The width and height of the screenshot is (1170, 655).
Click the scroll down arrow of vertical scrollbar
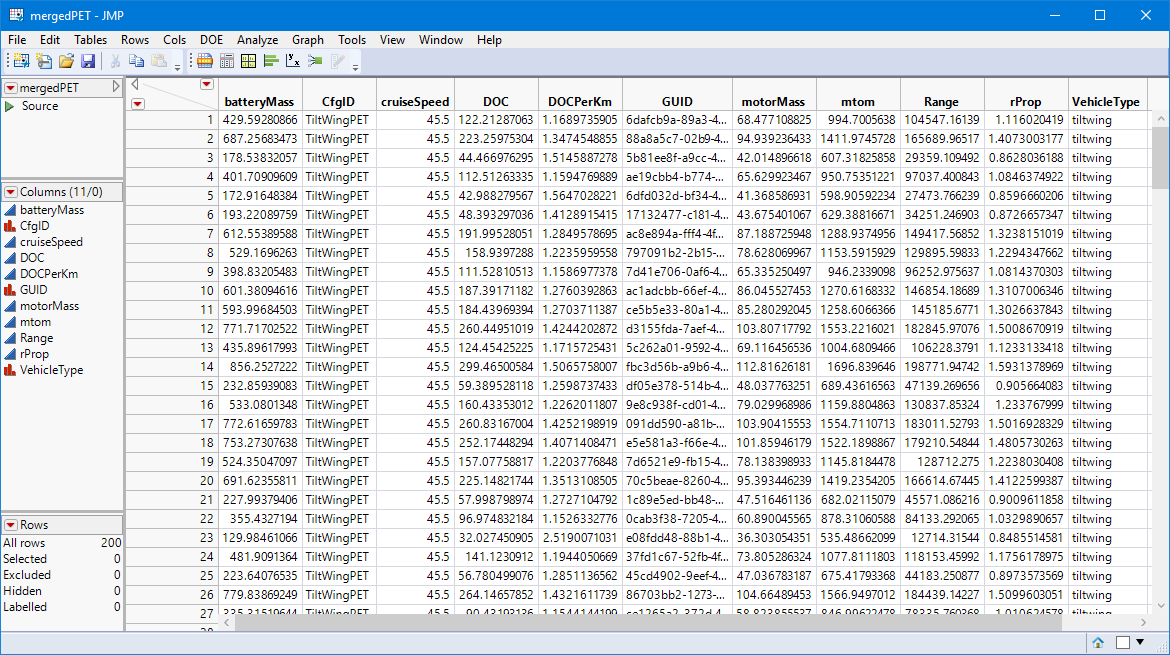(1160, 606)
